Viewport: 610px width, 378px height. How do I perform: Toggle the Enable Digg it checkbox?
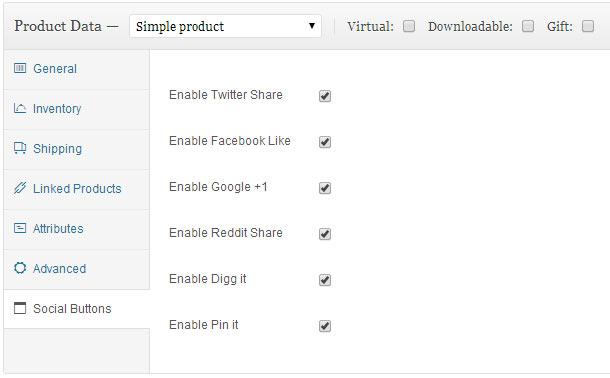click(x=325, y=280)
